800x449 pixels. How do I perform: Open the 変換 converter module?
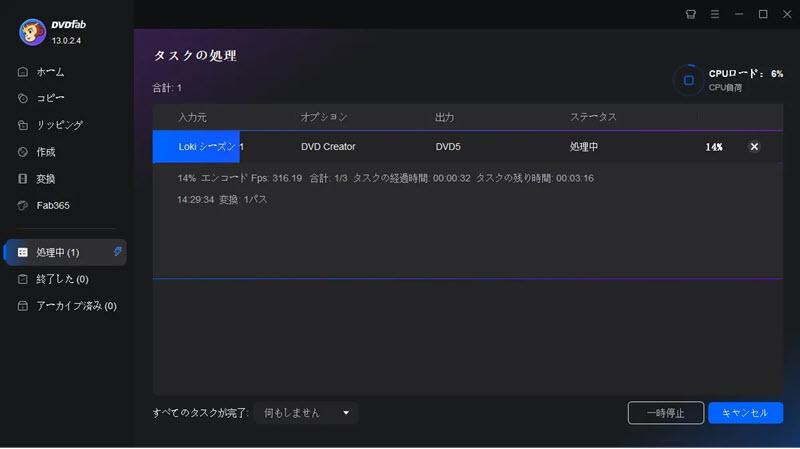point(46,179)
